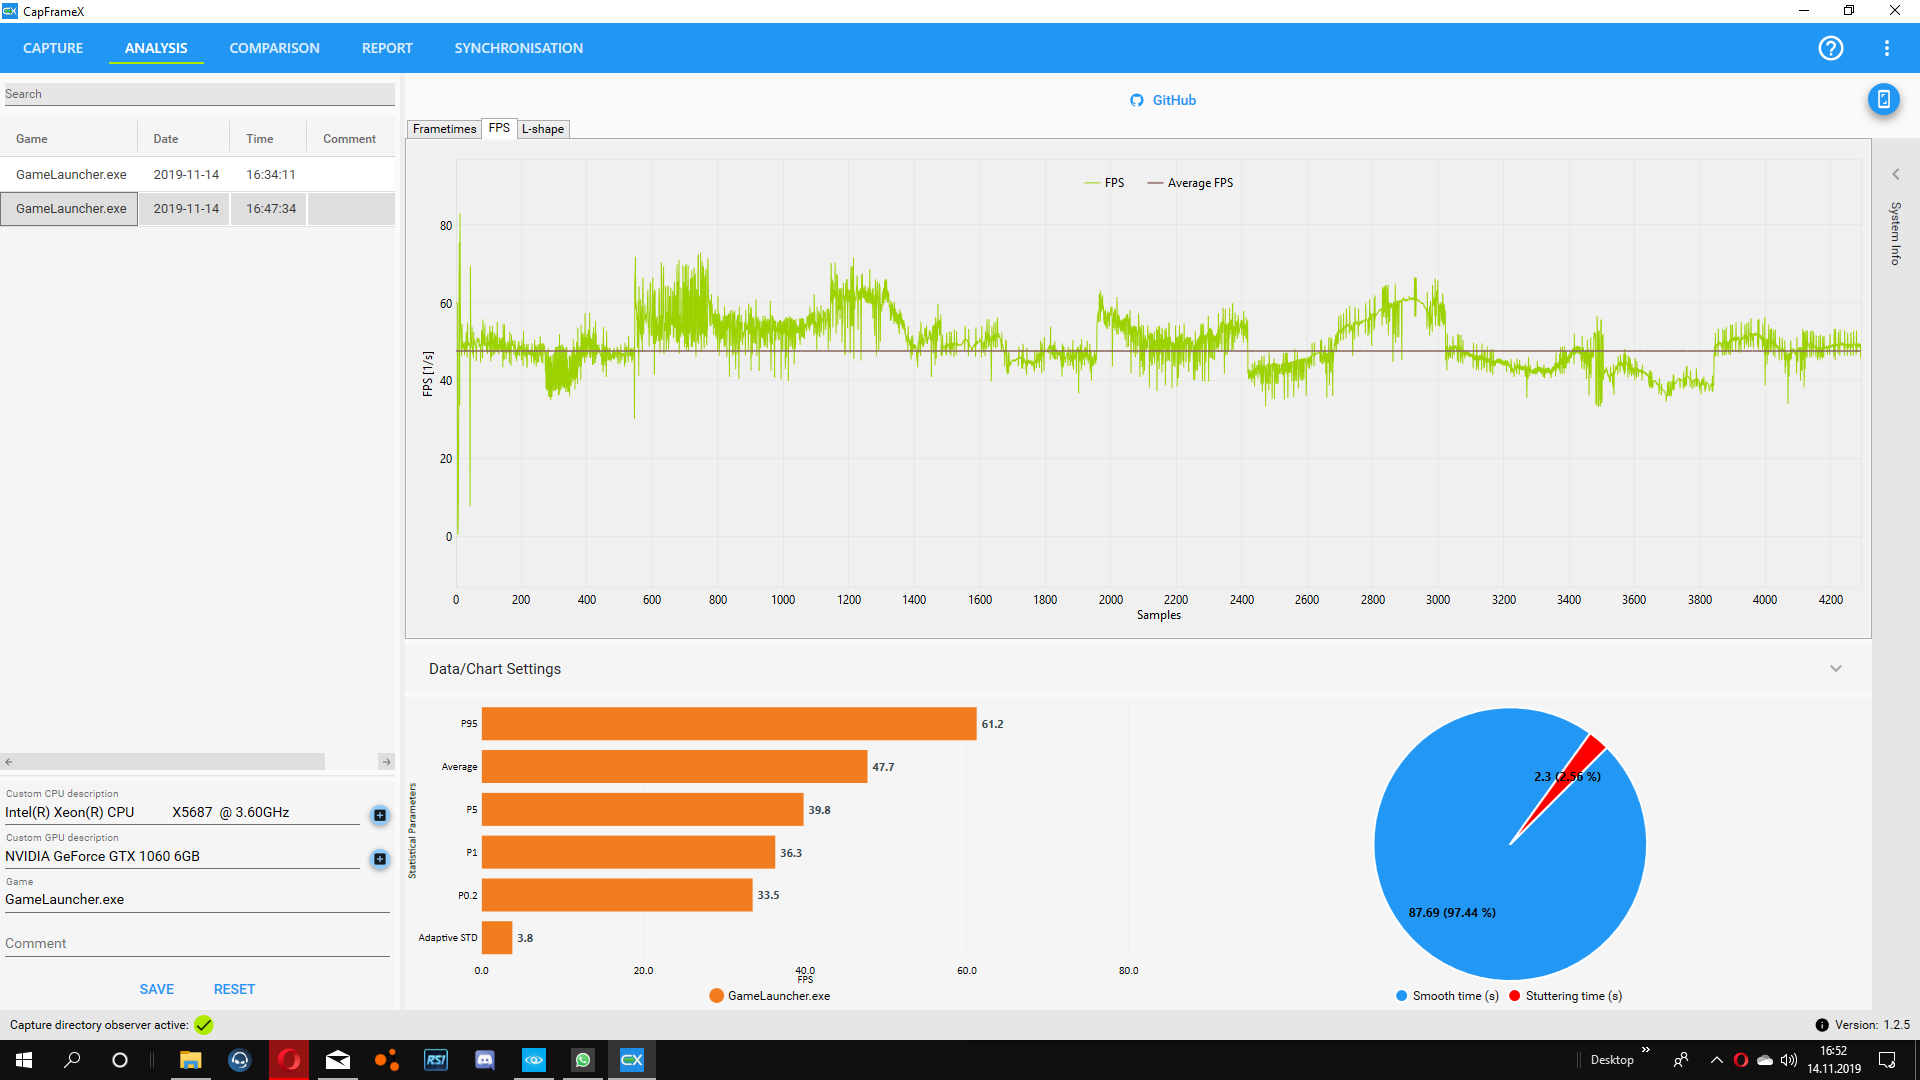Click the help question mark icon
The width and height of the screenshot is (1920, 1080).
point(1831,48)
